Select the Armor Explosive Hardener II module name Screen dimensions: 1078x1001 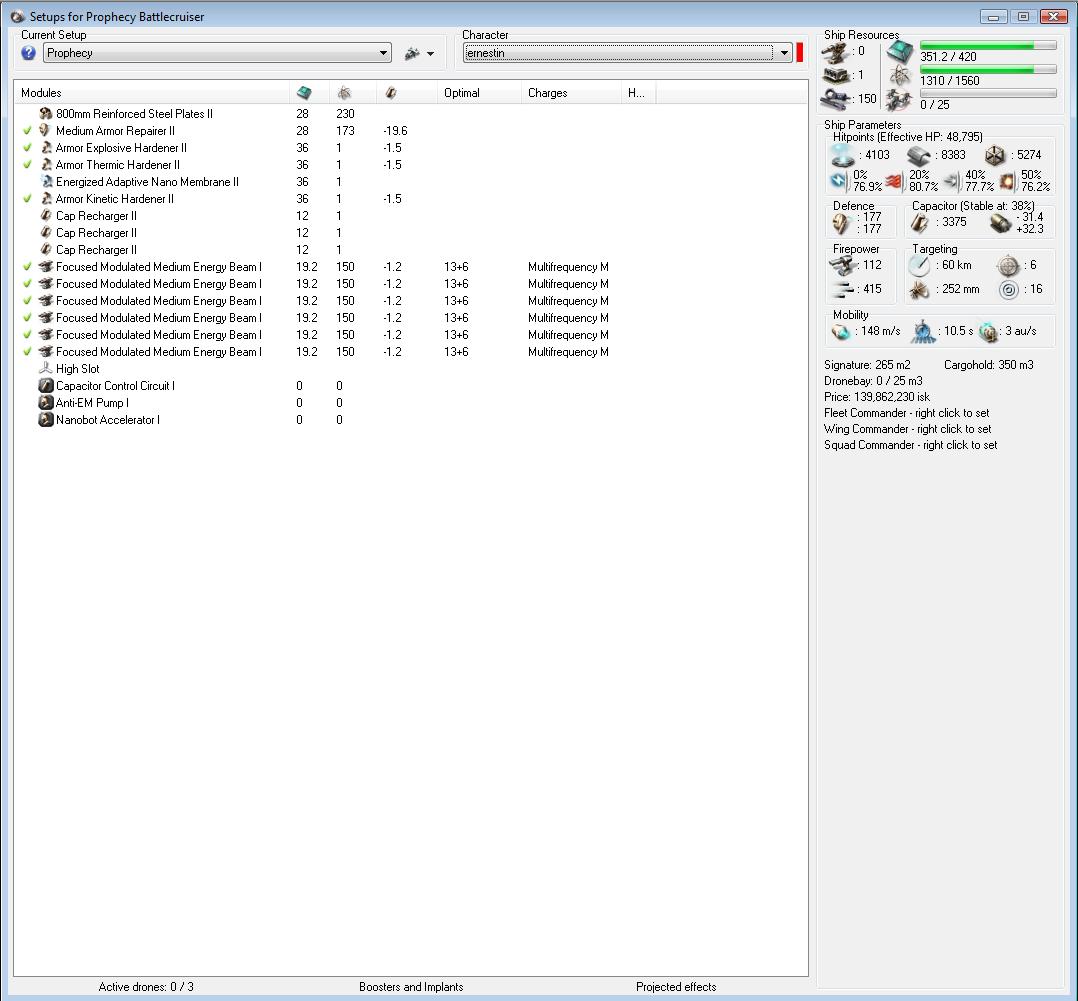tap(122, 148)
